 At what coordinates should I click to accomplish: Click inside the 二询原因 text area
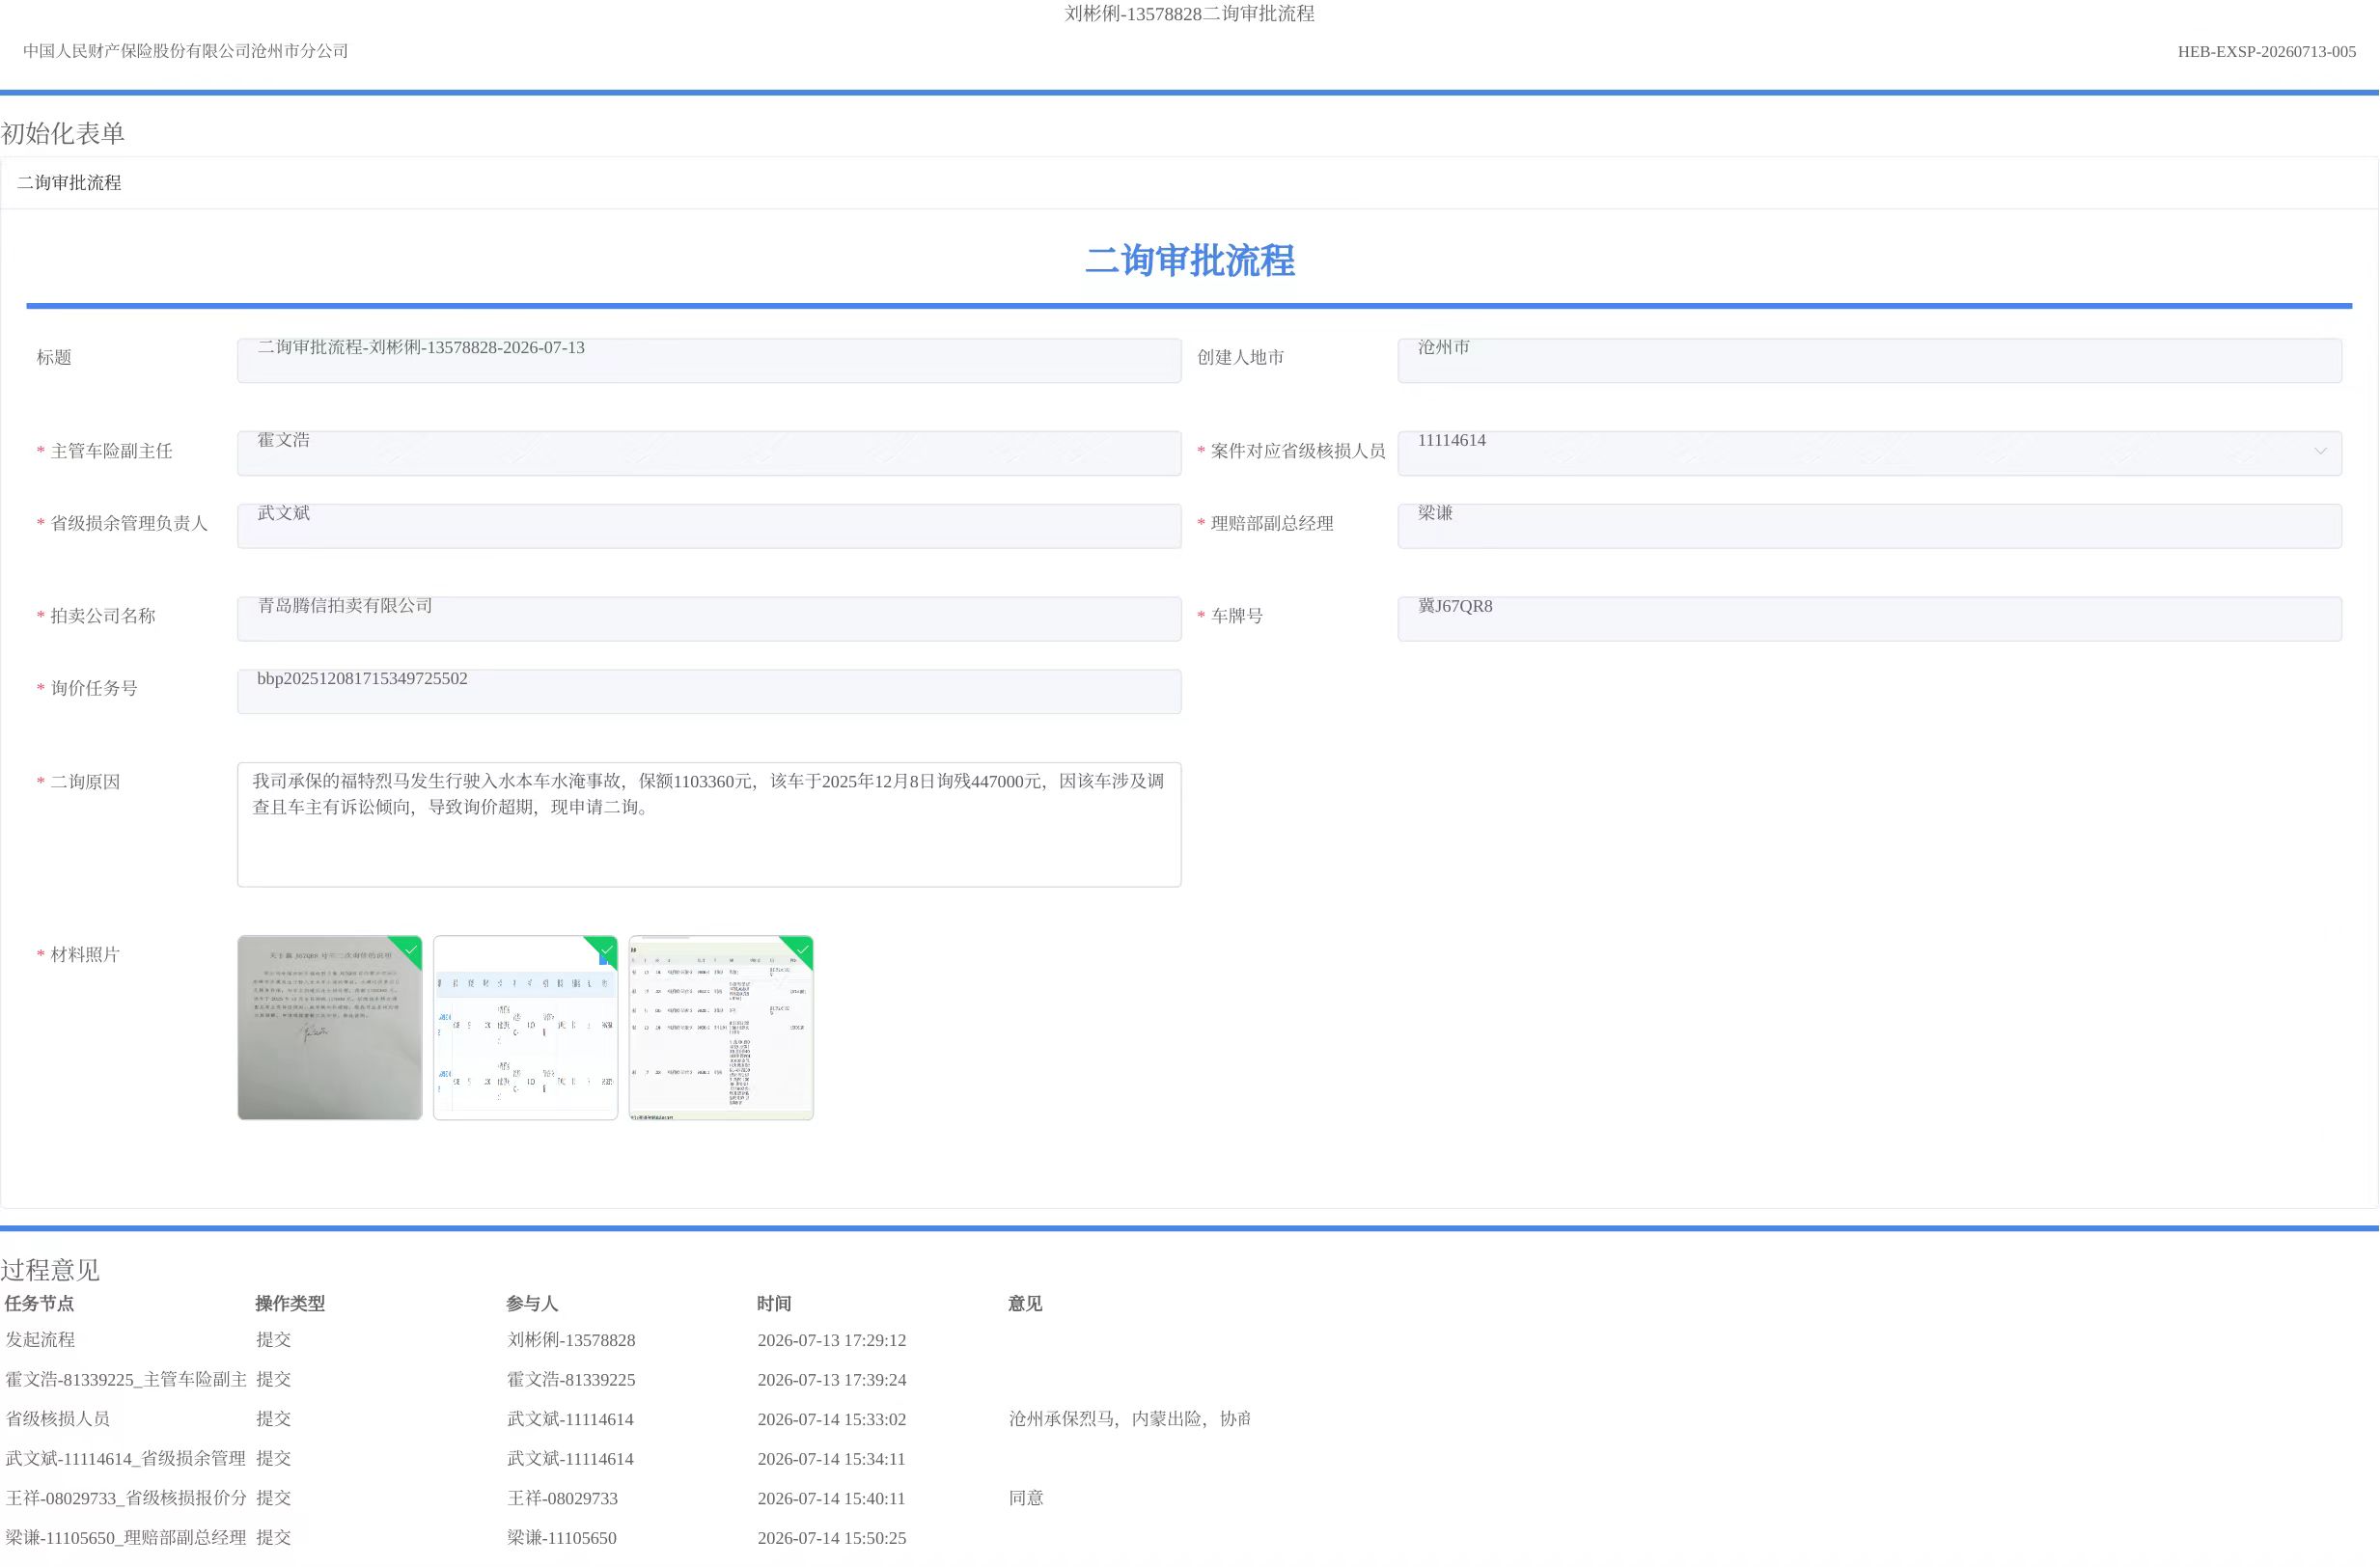pos(709,825)
